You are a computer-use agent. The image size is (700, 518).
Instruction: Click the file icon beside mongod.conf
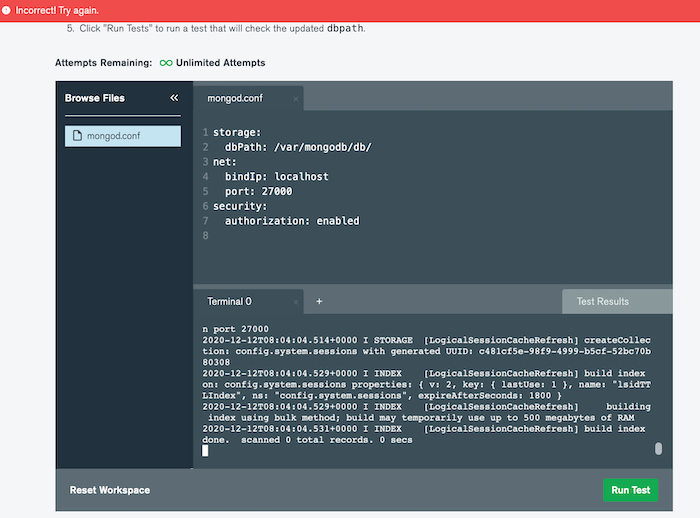(77, 135)
